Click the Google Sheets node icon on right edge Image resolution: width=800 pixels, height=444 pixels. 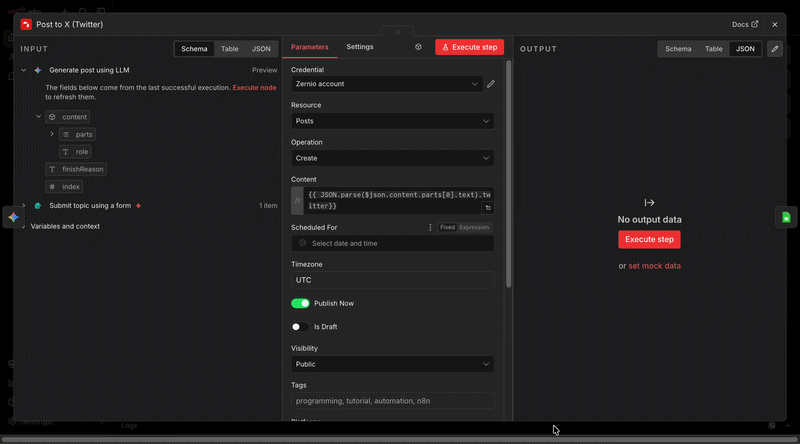tap(786, 217)
